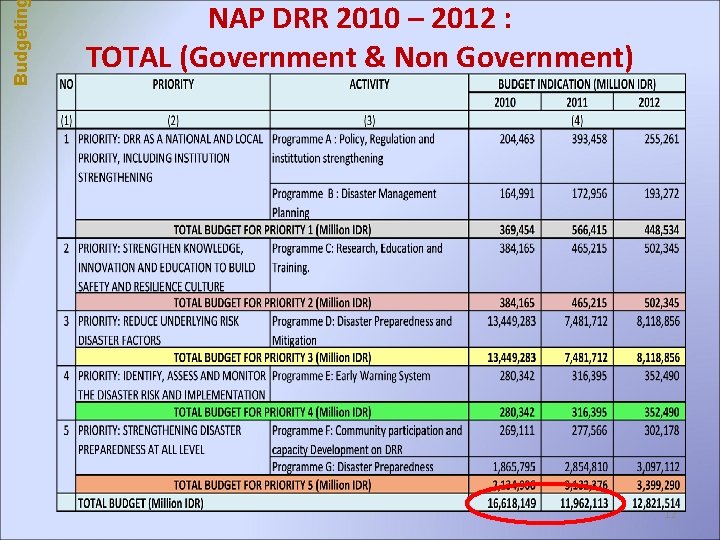Select "316,395" in the Programme E row
The width and height of the screenshot is (720, 540).
589,376
